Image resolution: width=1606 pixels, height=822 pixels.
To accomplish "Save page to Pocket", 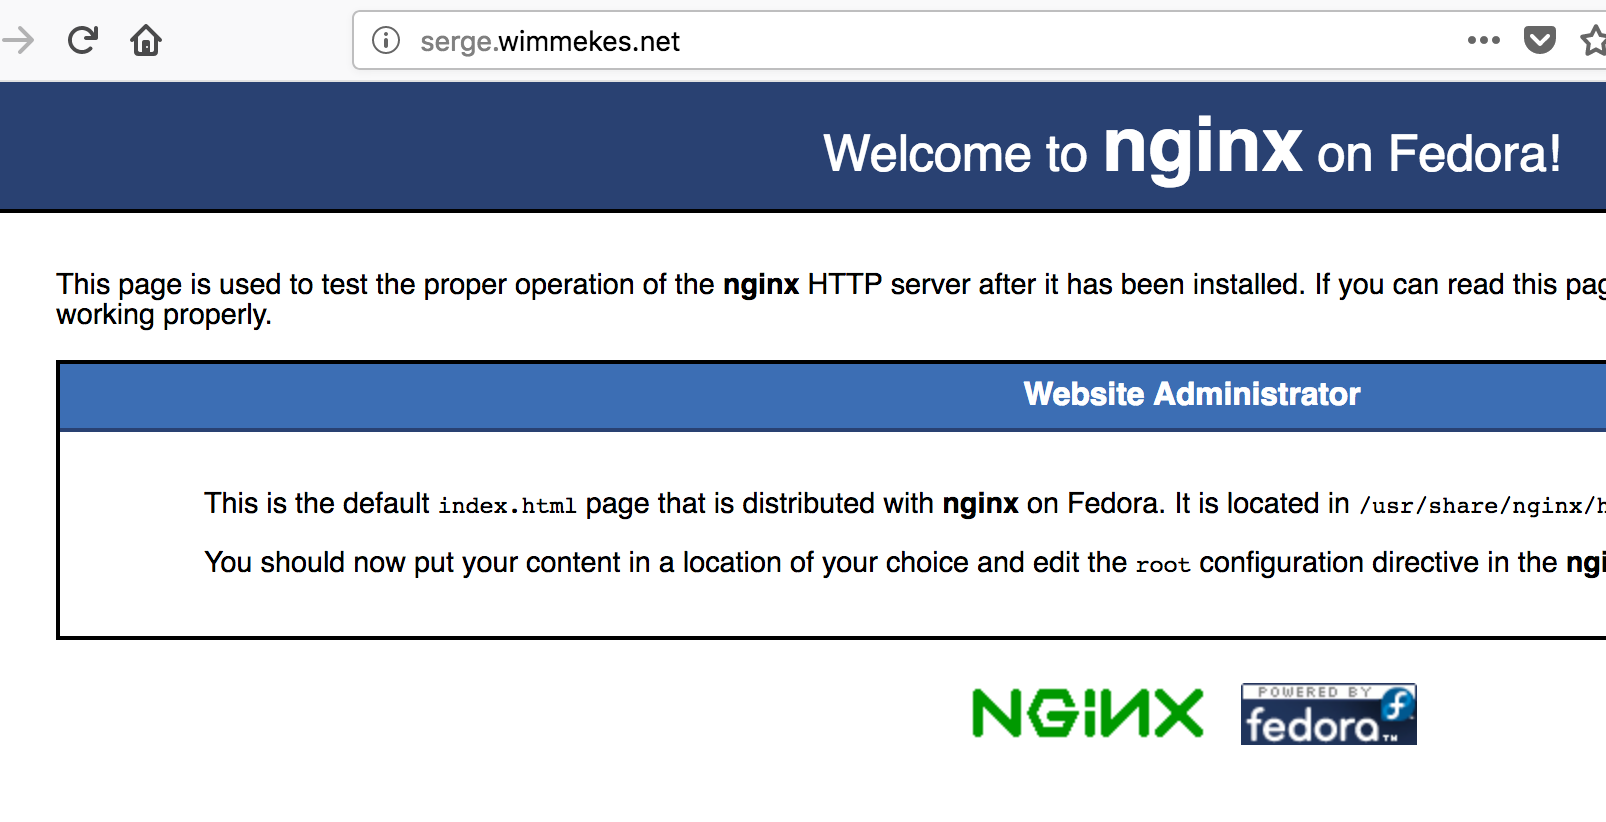I will point(1539,41).
